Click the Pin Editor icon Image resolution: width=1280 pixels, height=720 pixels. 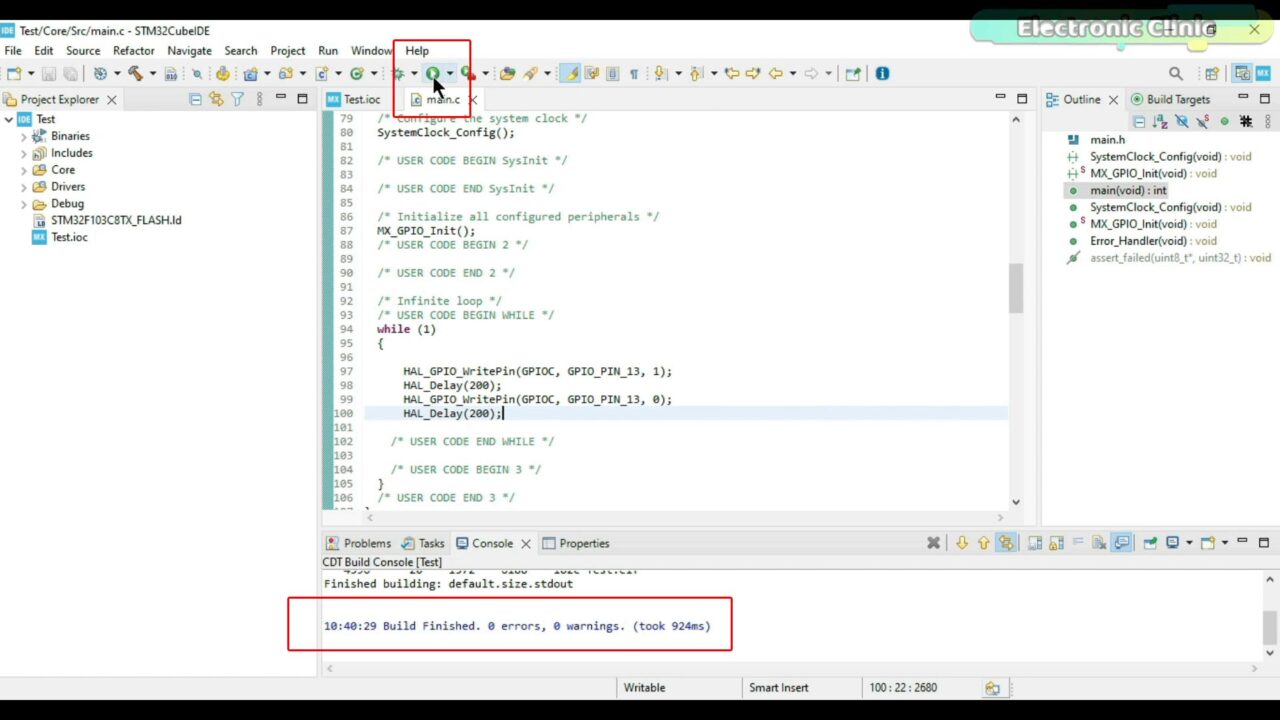[x=852, y=73]
